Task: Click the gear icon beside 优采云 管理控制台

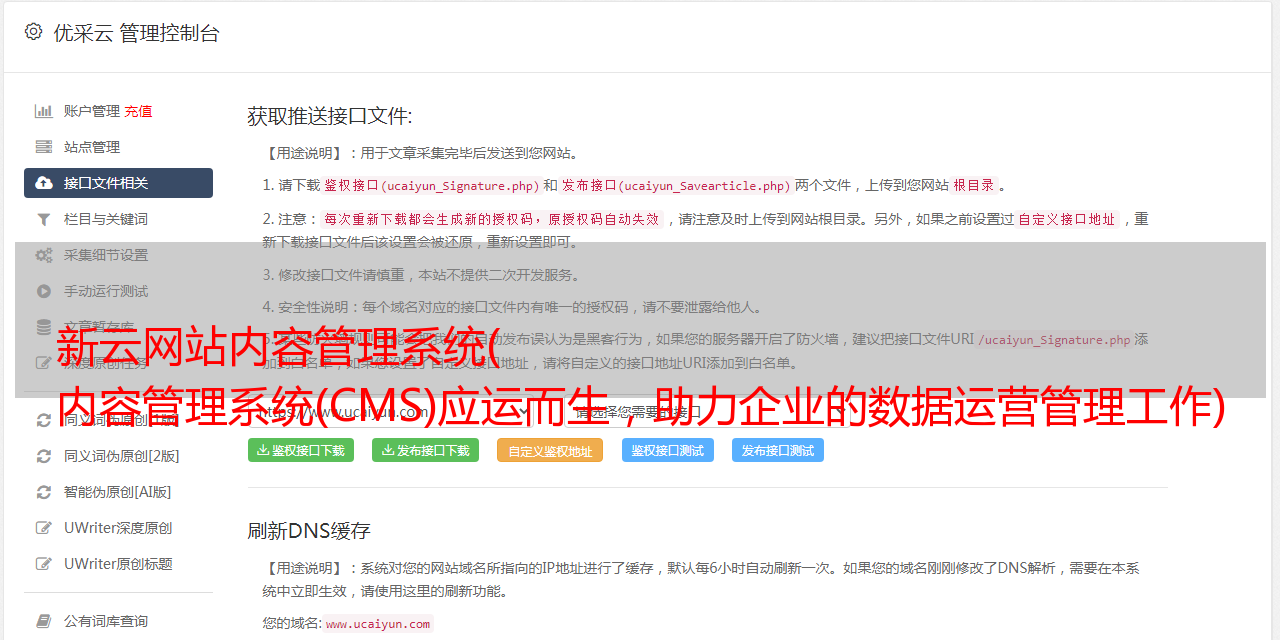Action: tap(33, 32)
